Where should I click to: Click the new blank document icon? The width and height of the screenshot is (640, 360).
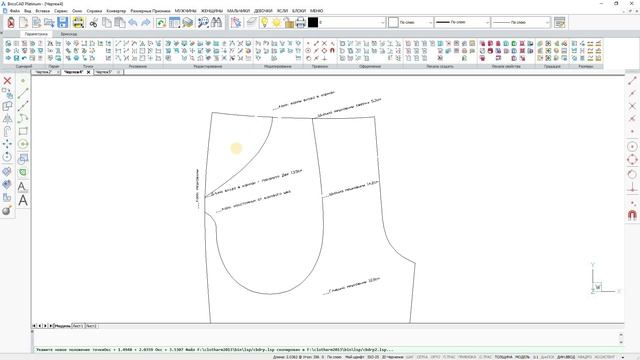pos(24,22)
